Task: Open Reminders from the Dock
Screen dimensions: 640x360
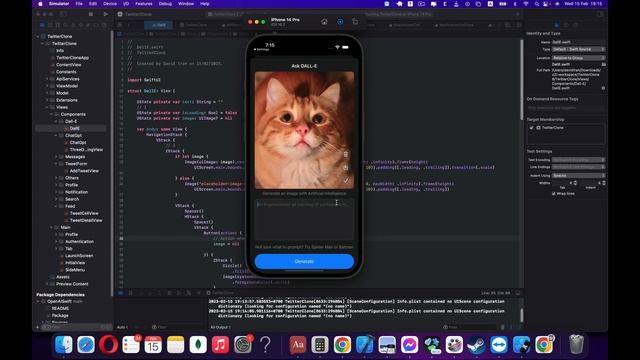Action: pos(131,344)
